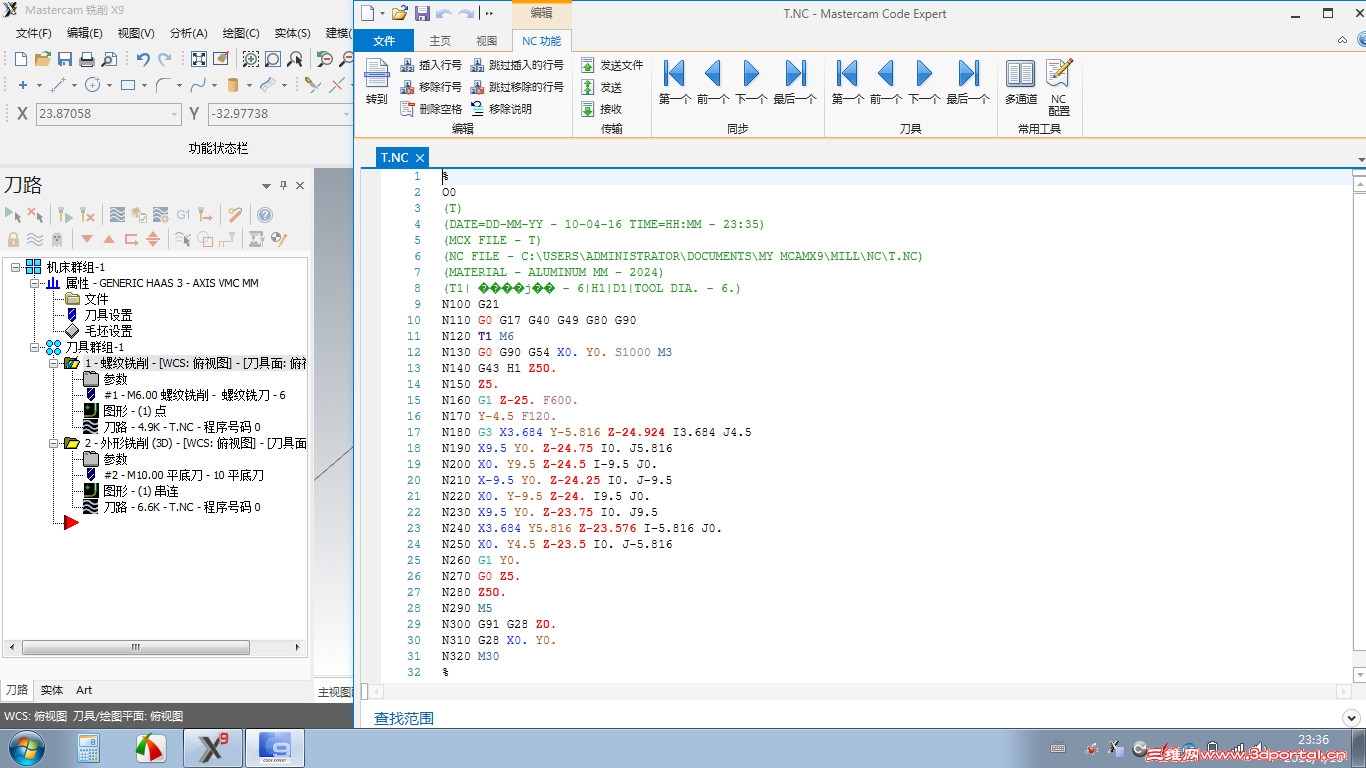Switch to the 实体 panel tab
Screen dimensions: 1366x768
[52, 690]
